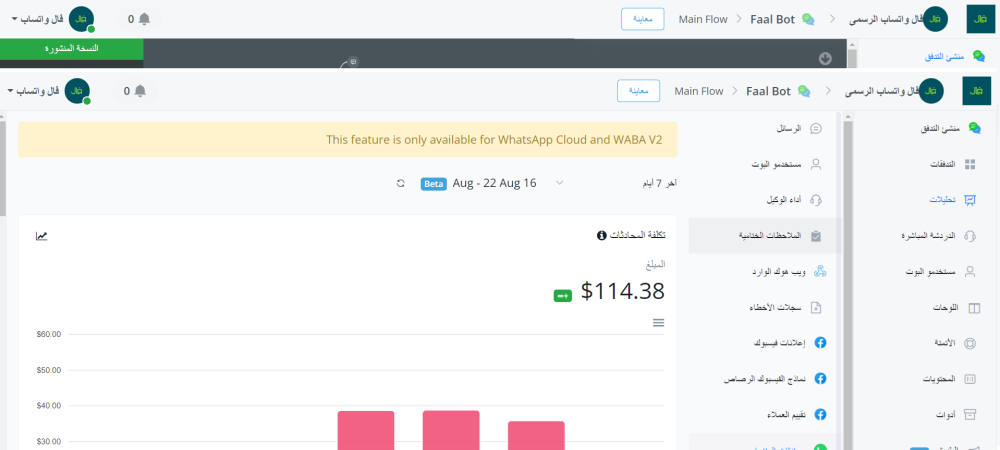Screen dimensions: 1000x450
Task: Click the Aug 16 - 22 date range field
Action: (x=494, y=183)
